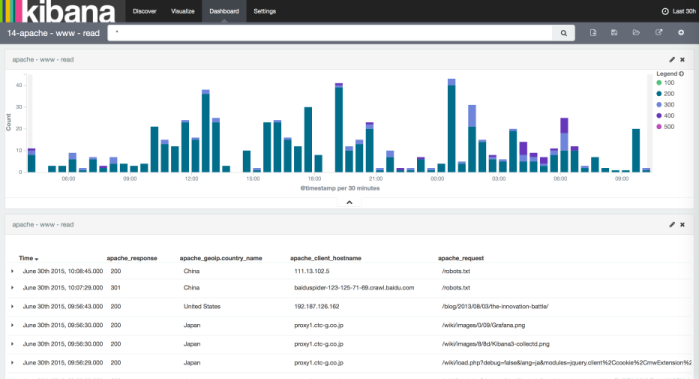Click the 301 response cell
Viewport: 699px width, 379px height.
(x=115, y=288)
